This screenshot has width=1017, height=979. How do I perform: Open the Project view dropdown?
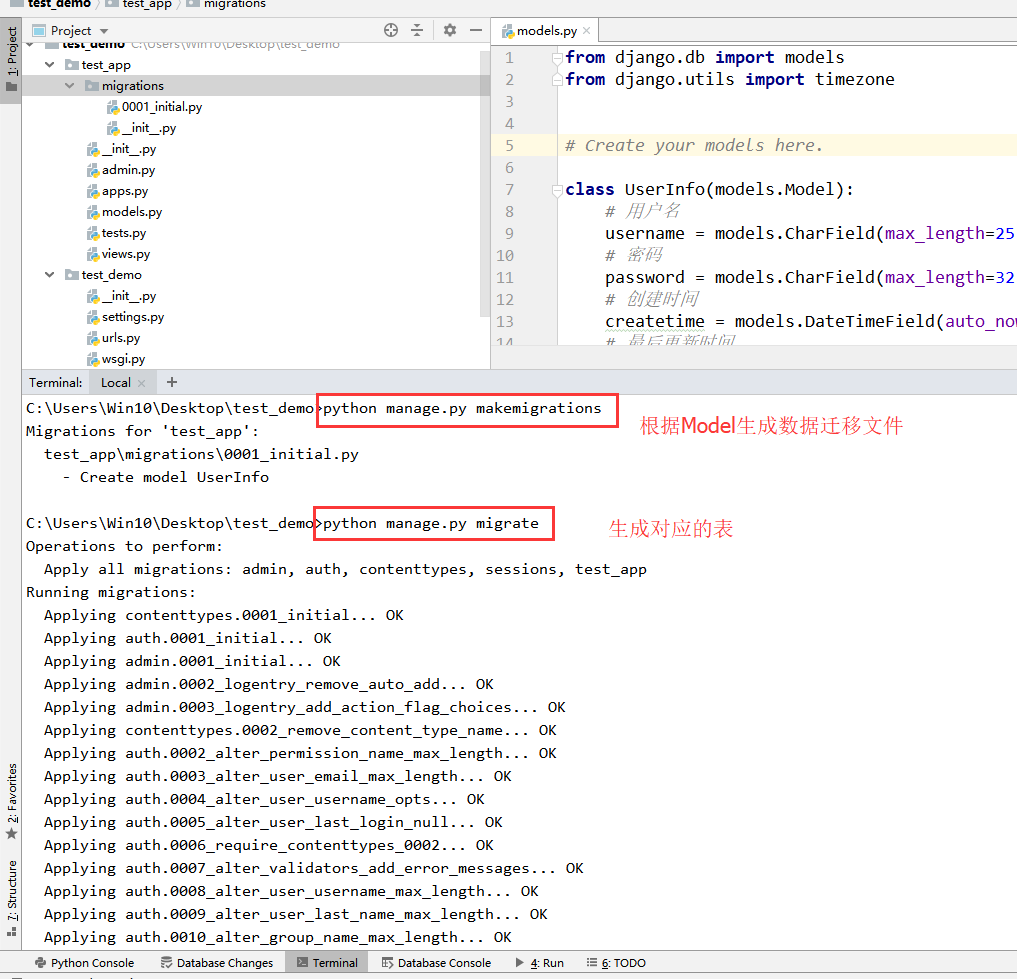pos(104,31)
